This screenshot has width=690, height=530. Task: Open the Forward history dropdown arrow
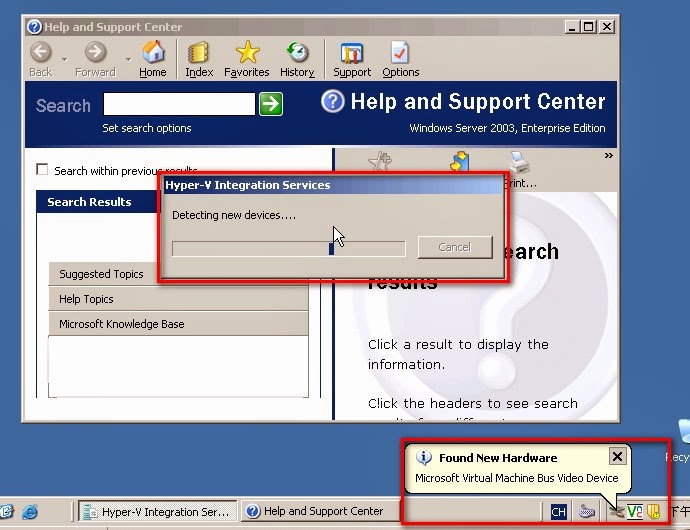[128, 59]
